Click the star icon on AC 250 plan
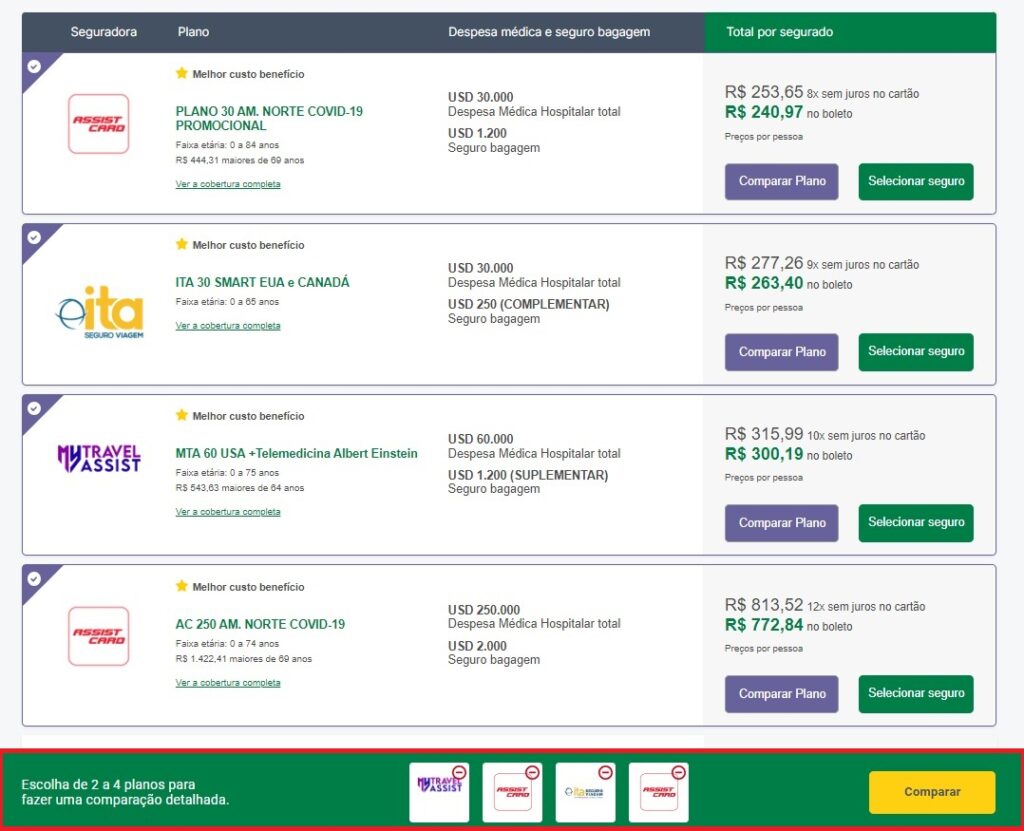The image size is (1024, 831). coord(181,586)
